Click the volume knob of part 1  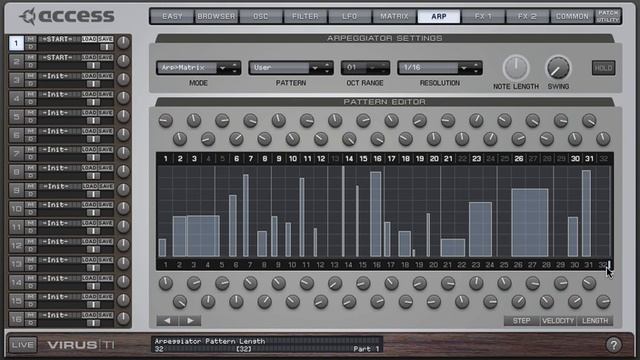(123, 42)
